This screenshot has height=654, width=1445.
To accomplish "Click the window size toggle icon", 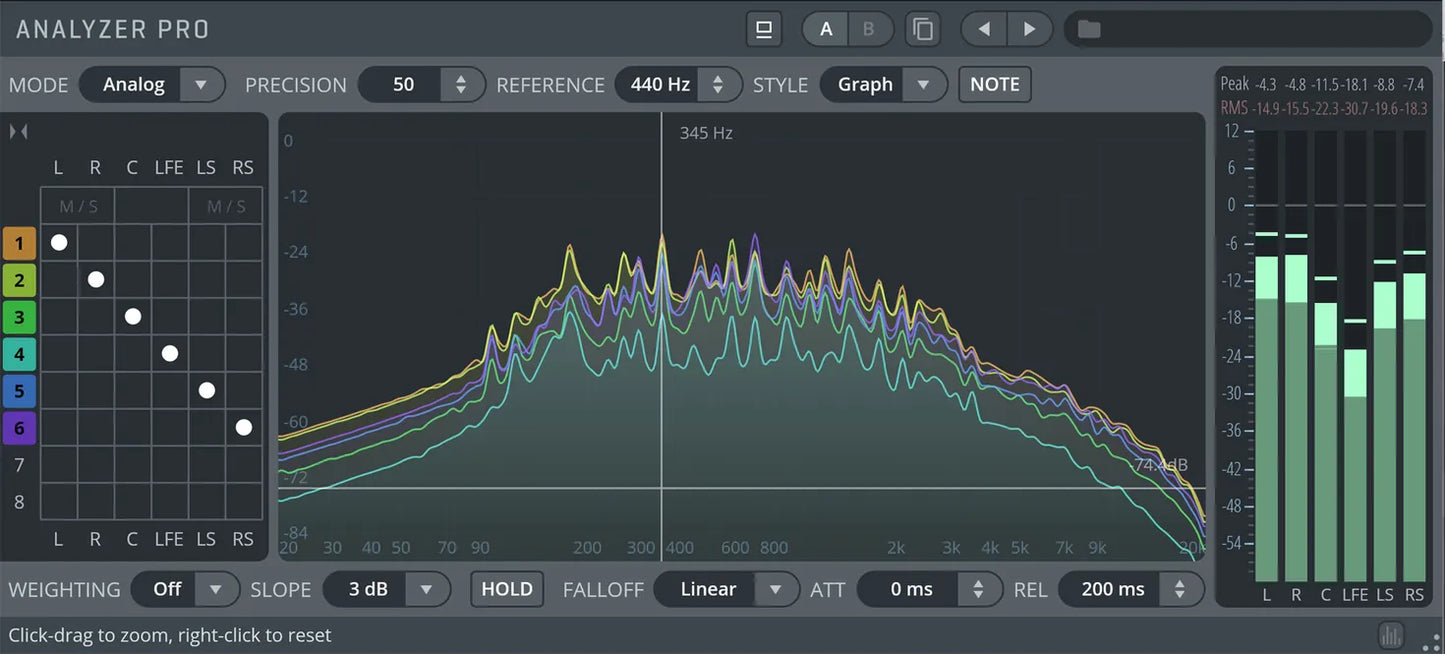I will 764,29.
